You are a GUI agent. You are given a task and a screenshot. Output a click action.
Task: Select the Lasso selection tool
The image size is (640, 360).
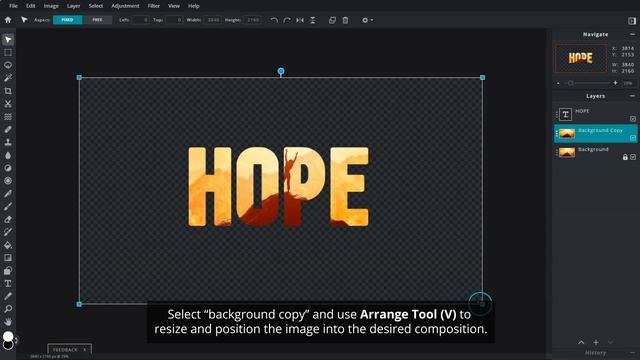(8, 65)
